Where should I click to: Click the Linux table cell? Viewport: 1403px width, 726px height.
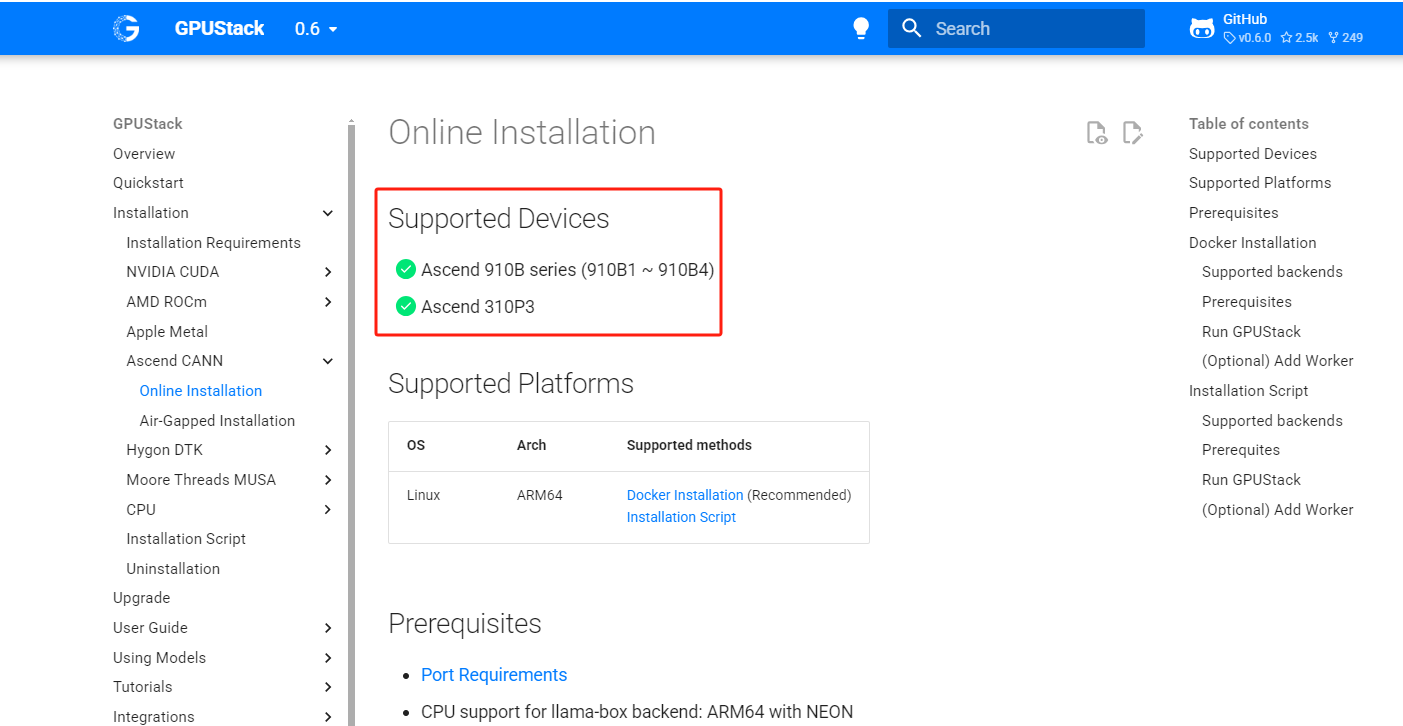click(424, 495)
